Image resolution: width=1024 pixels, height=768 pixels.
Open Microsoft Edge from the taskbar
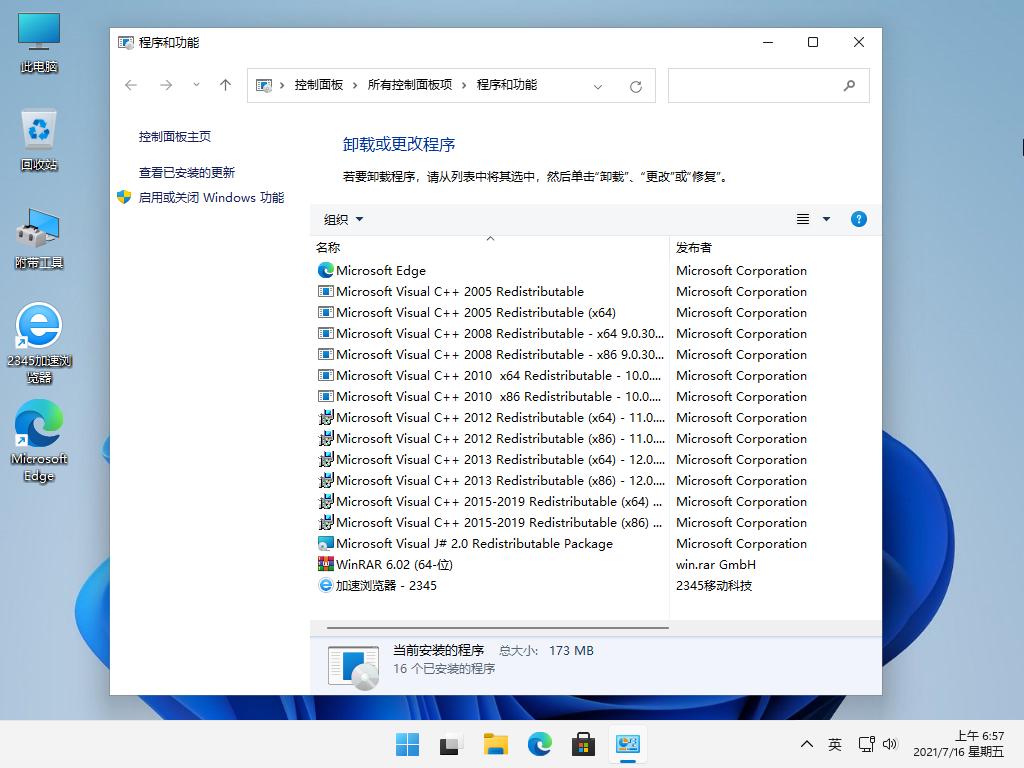click(539, 744)
